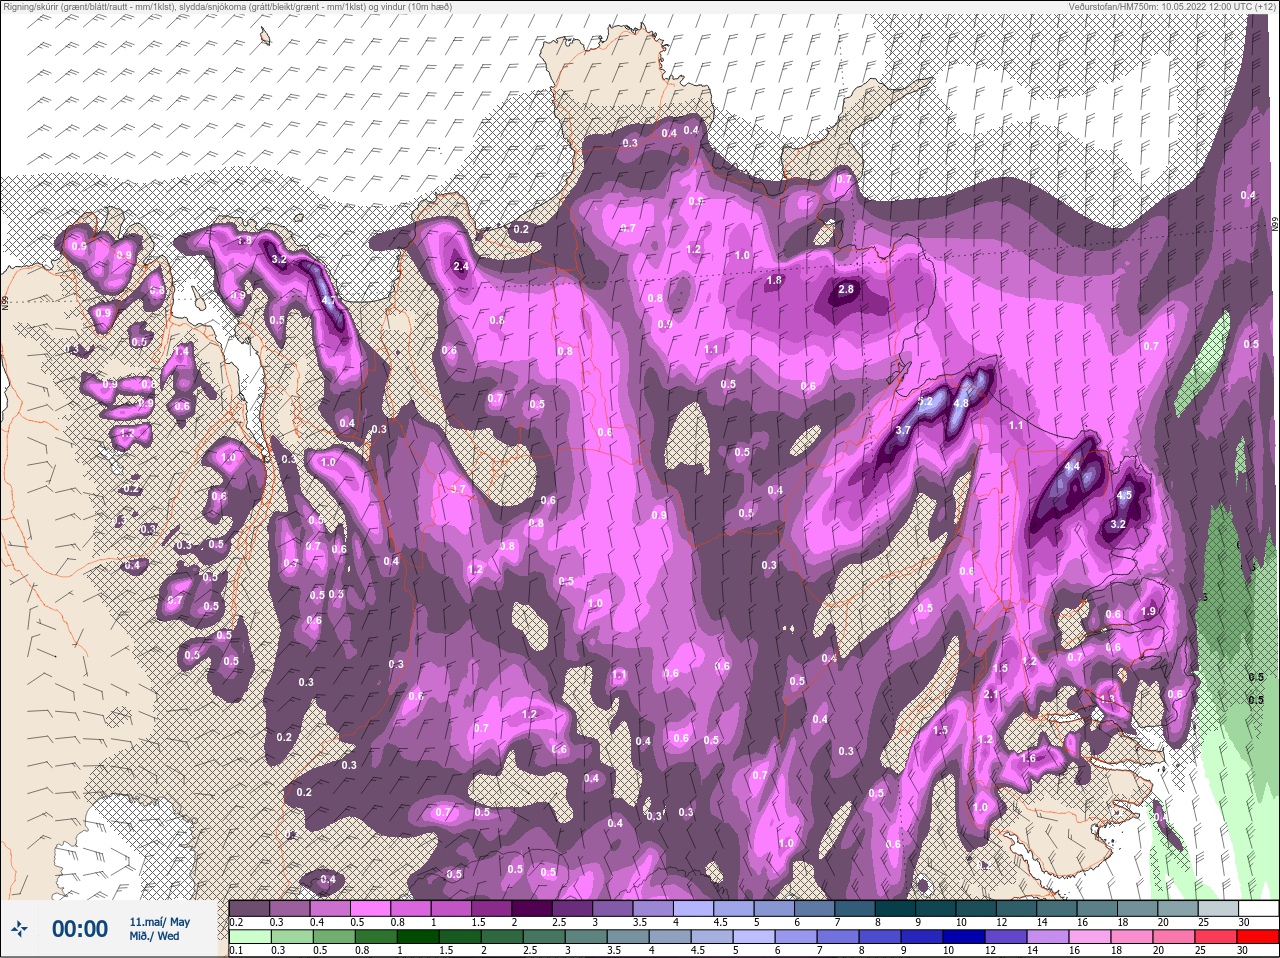Click the 2.8 precipitation value on the map
This screenshot has height=958, width=1280.
pyautogui.click(x=846, y=289)
